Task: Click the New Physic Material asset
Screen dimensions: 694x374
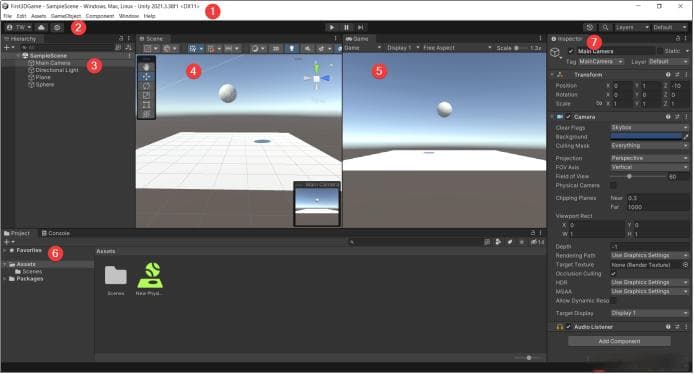Action: (150, 278)
